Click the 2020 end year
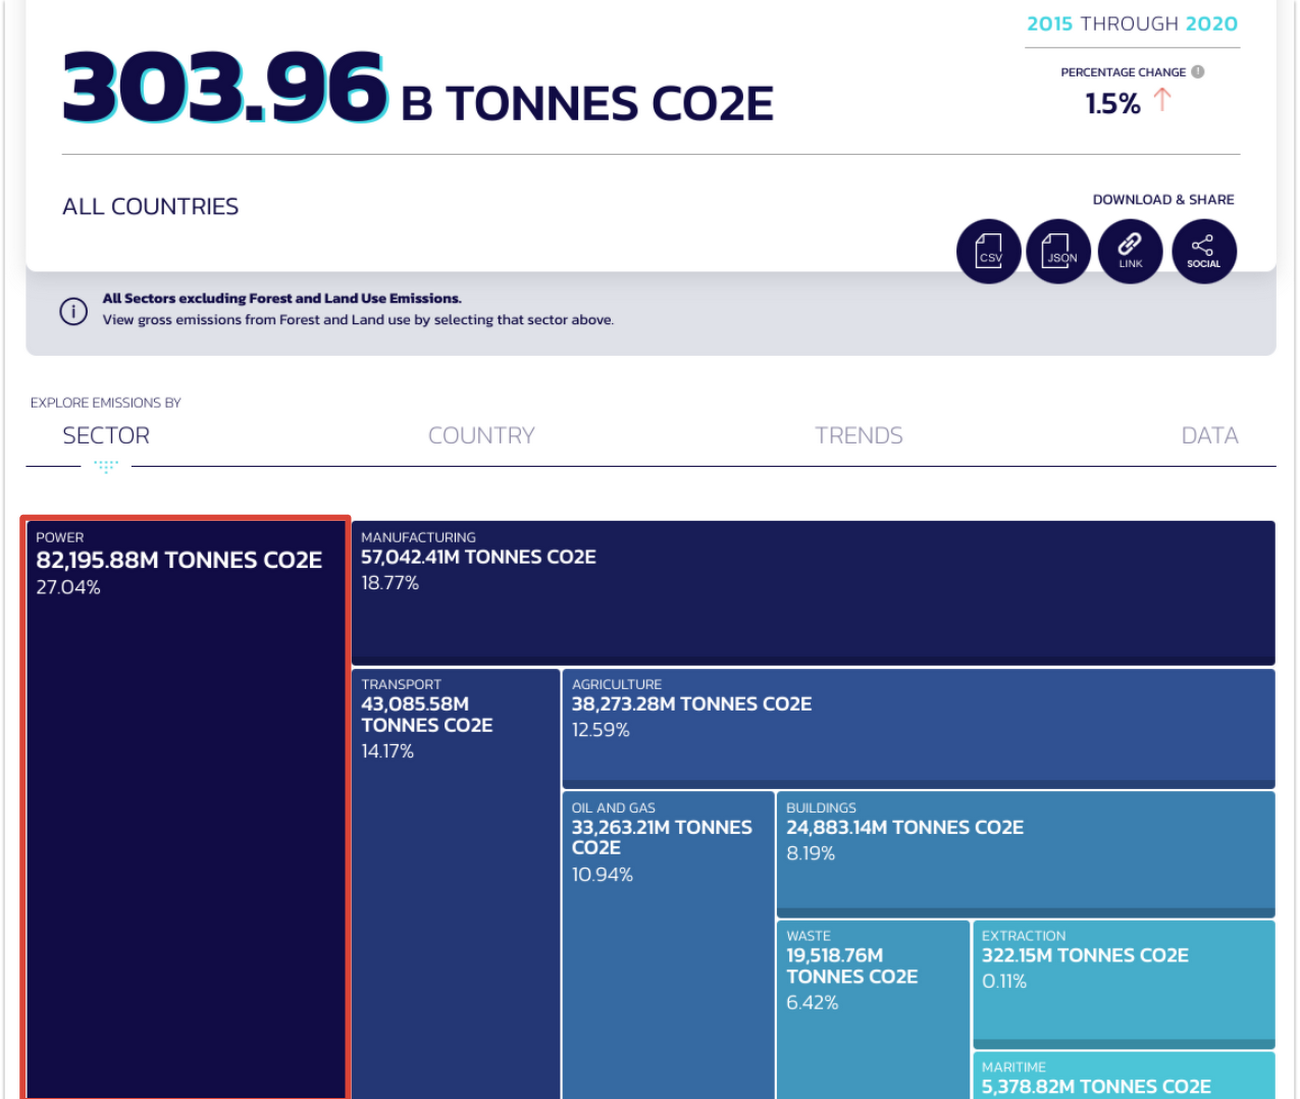The width and height of the screenshot is (1300, 1099). click(1211, 24)
